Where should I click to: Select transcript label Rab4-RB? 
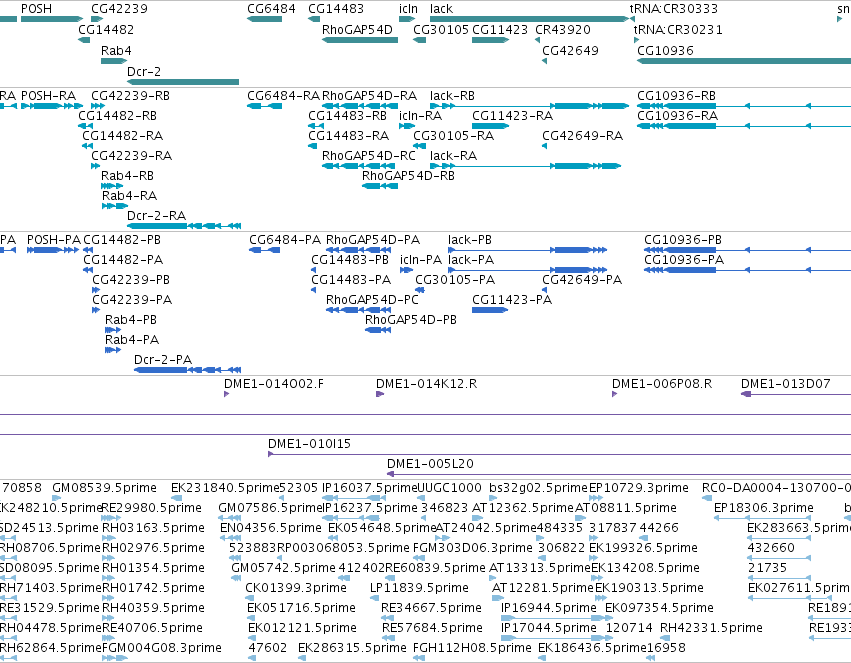coord(128,176)
